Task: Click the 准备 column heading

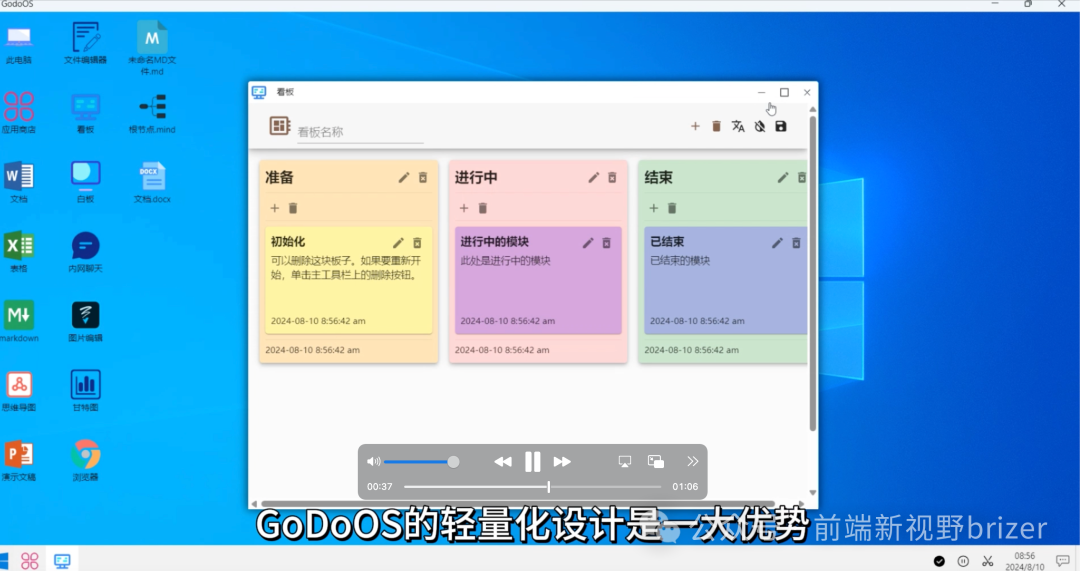Action: tap(280, 178)
